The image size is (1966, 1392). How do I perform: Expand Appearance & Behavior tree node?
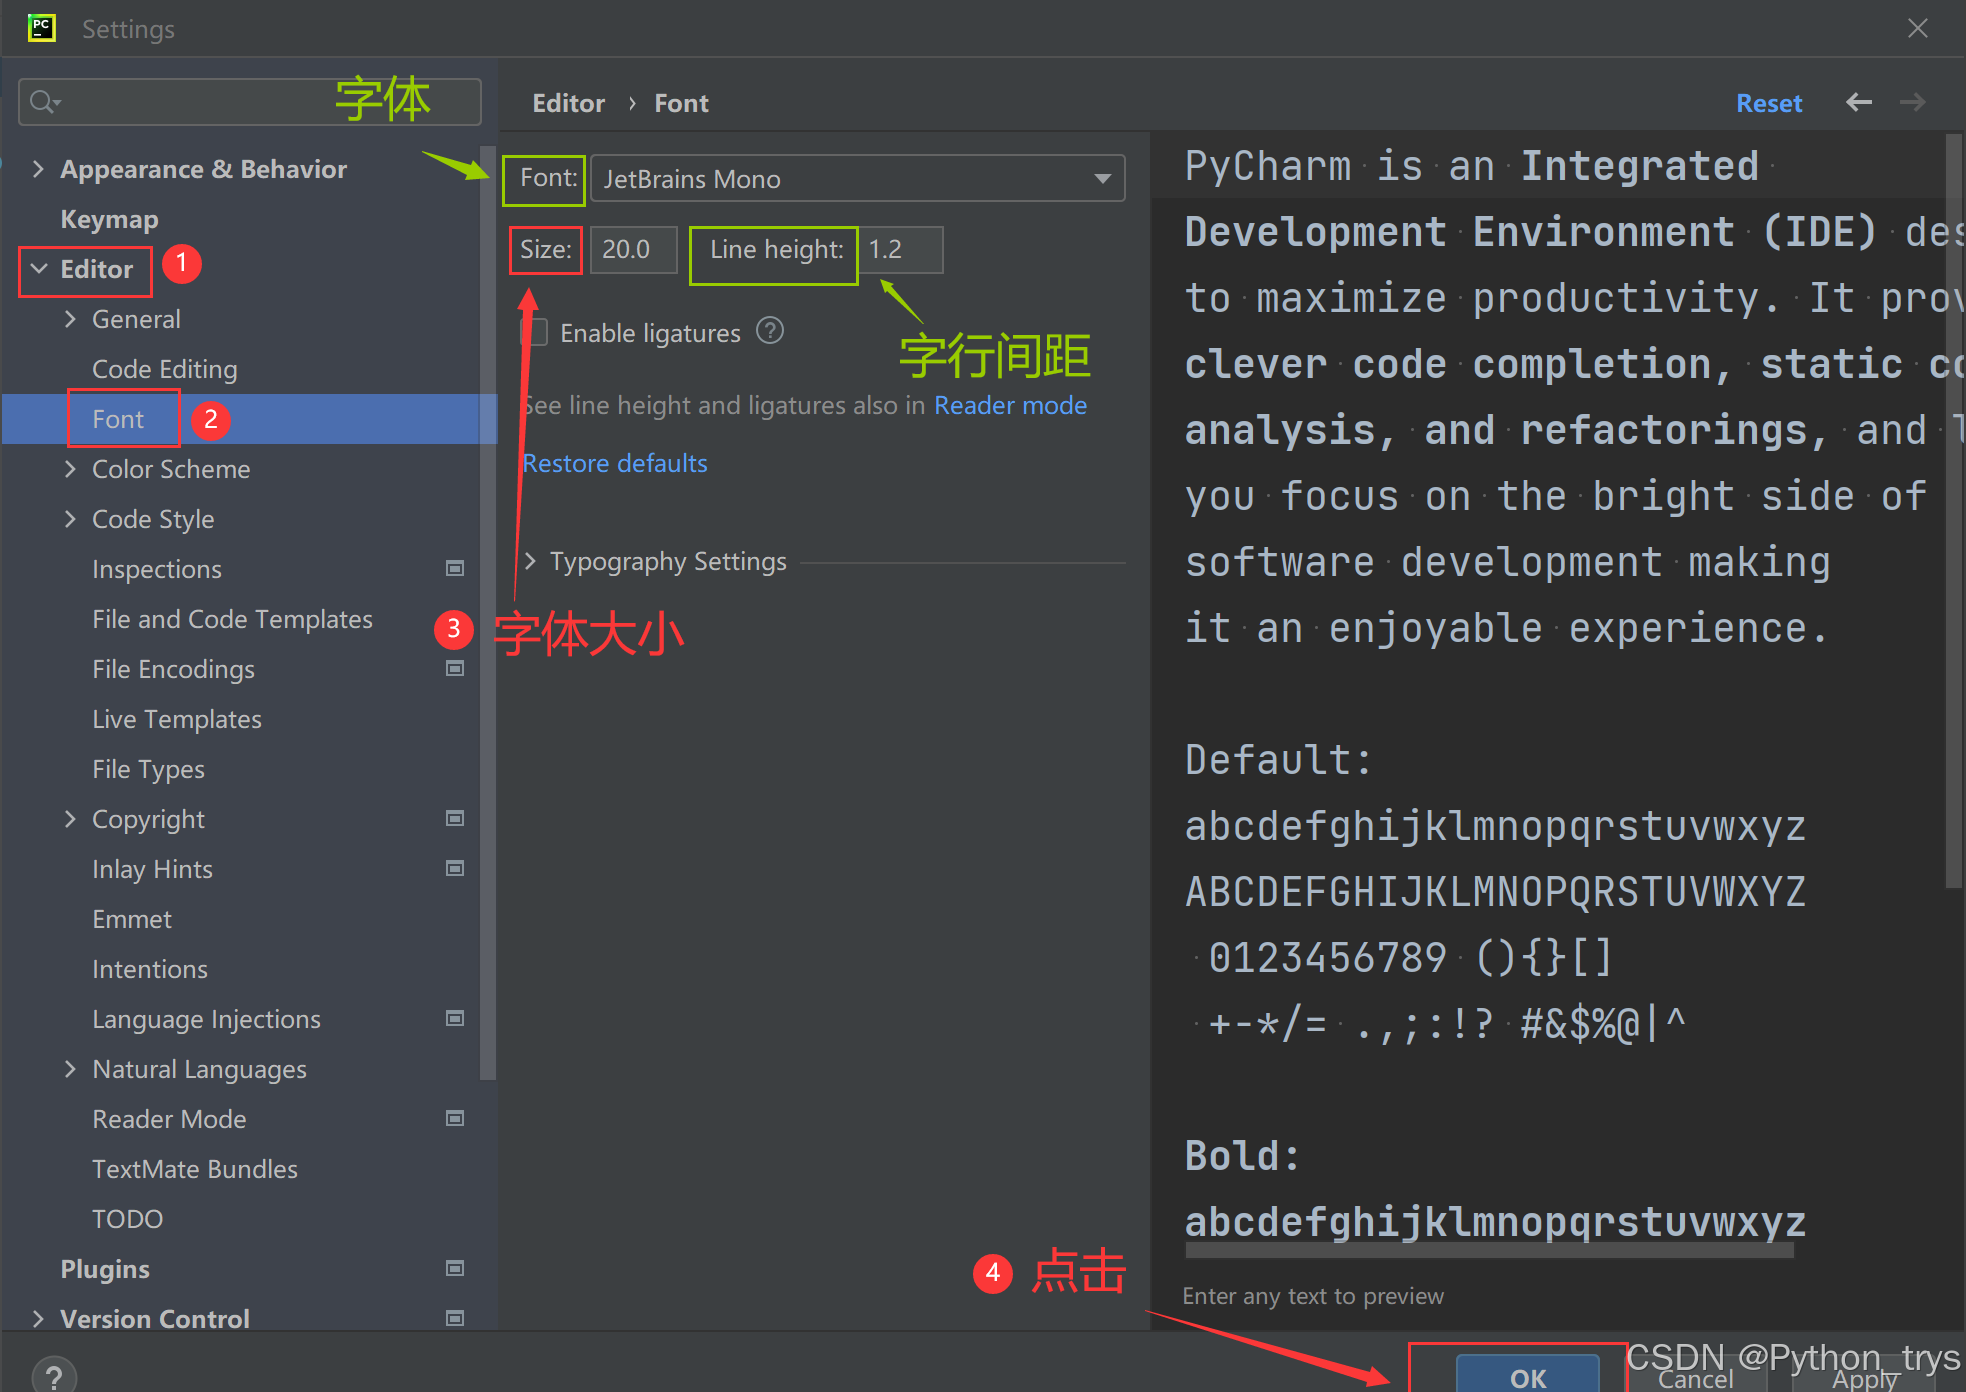click(38, 169)
